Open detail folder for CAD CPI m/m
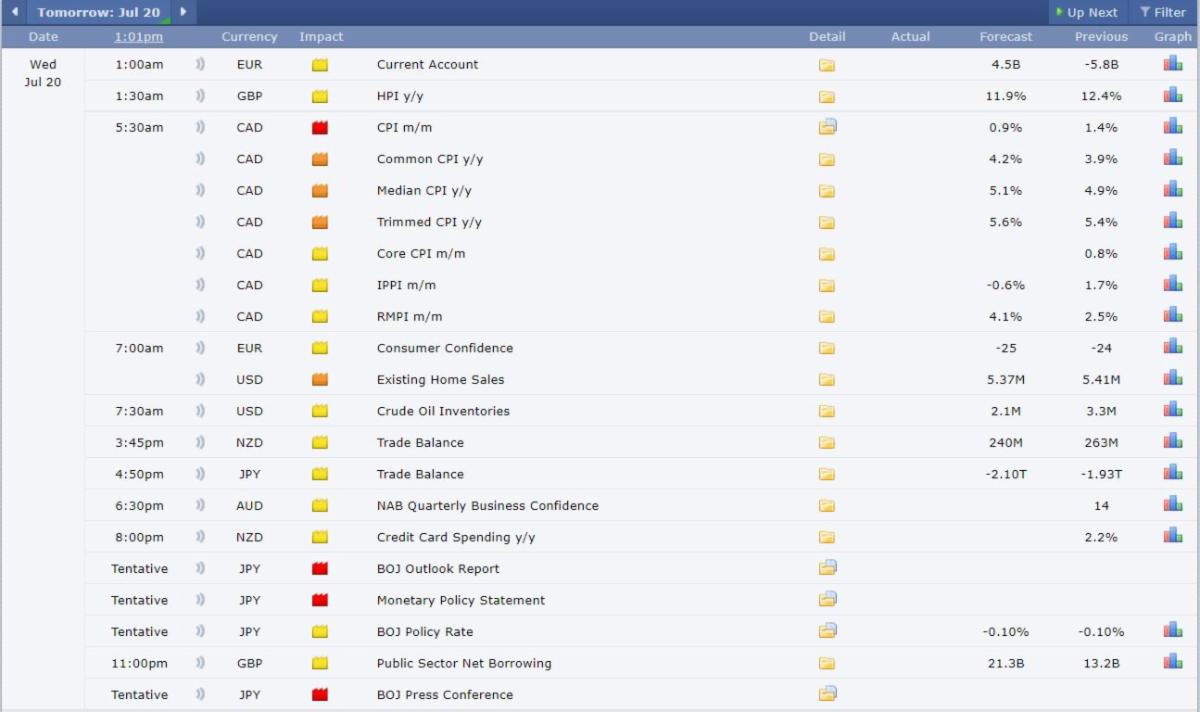 (827, 127)
